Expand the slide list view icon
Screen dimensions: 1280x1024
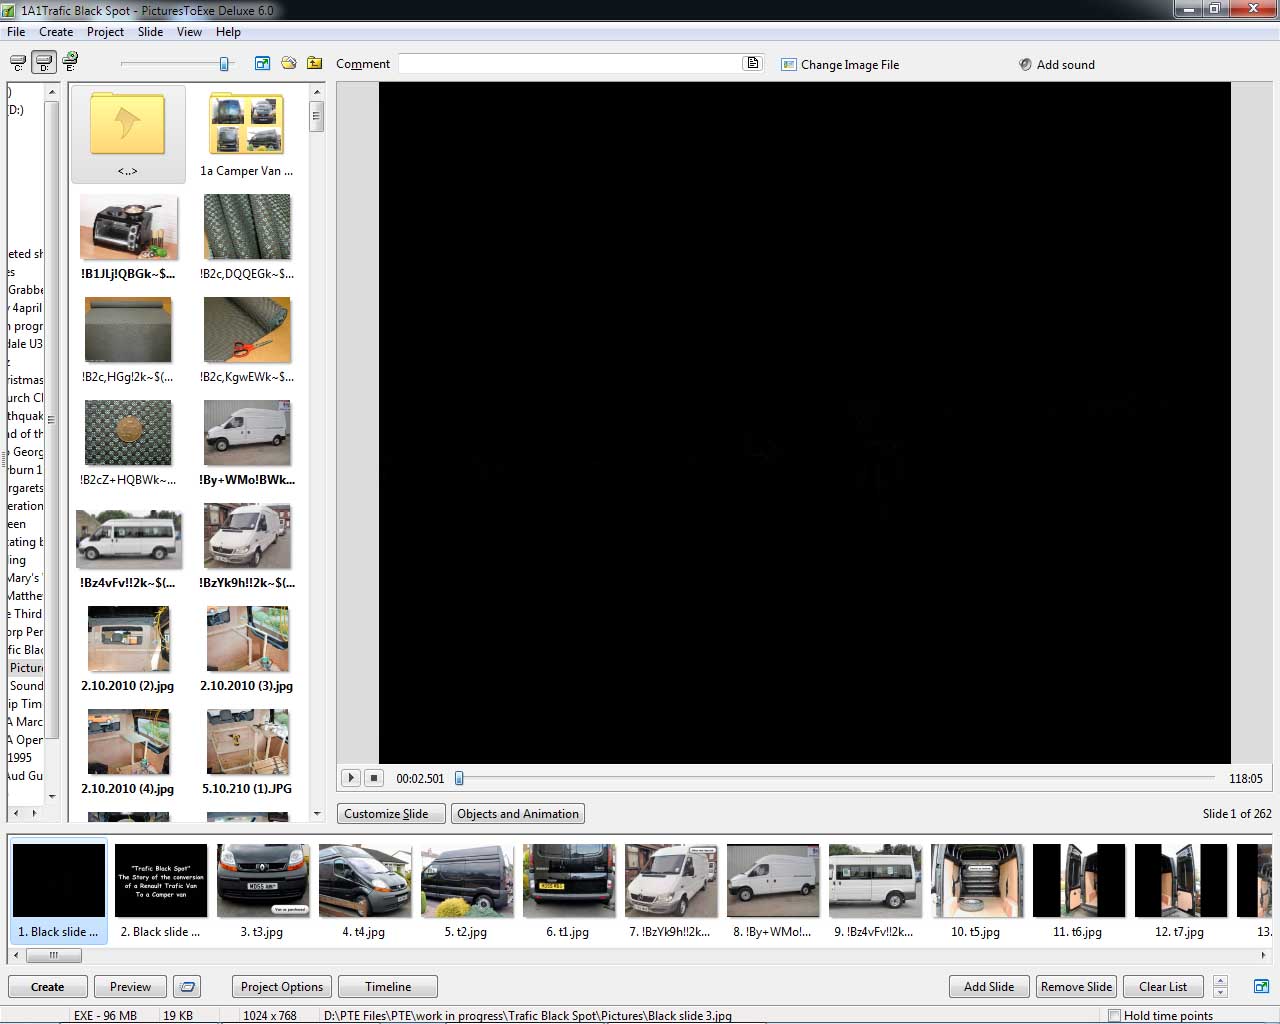tap(1261, 987)
